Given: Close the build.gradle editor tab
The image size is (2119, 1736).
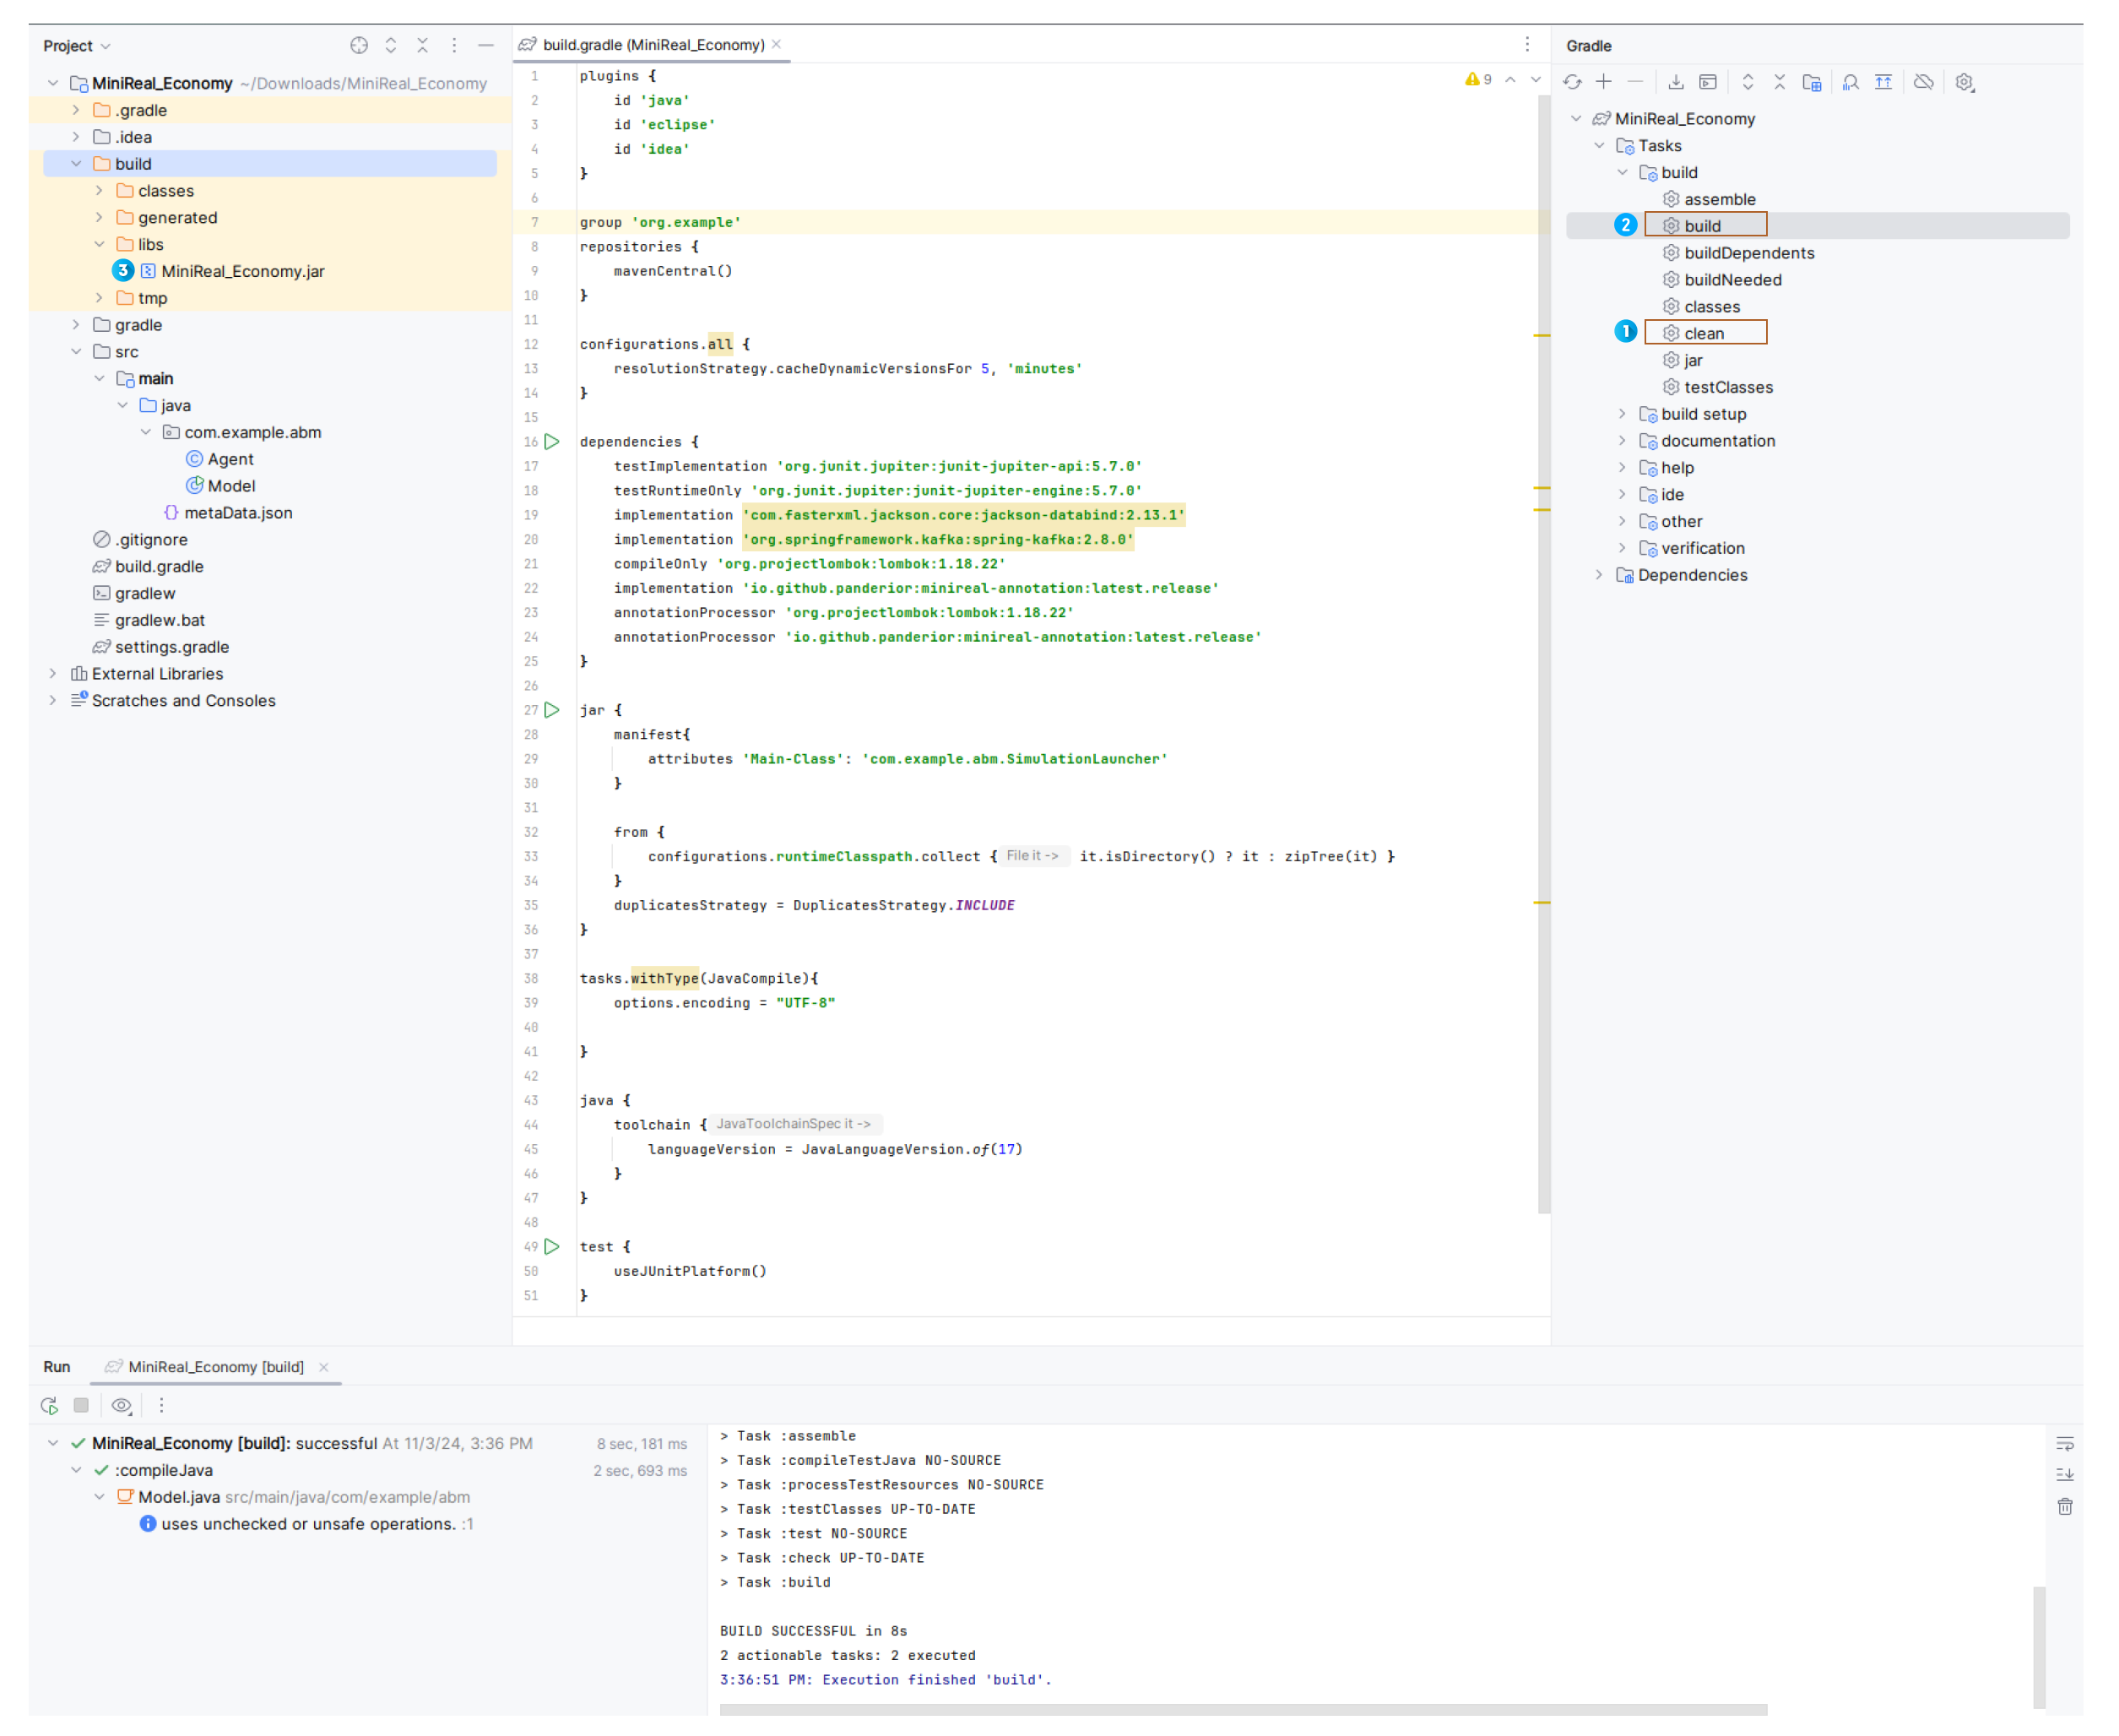Looking at the screenshot, I should 777,44.
